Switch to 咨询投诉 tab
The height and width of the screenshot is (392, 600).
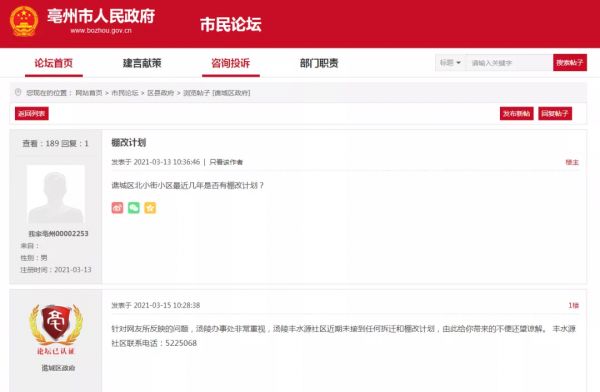(x=231, y=63)
